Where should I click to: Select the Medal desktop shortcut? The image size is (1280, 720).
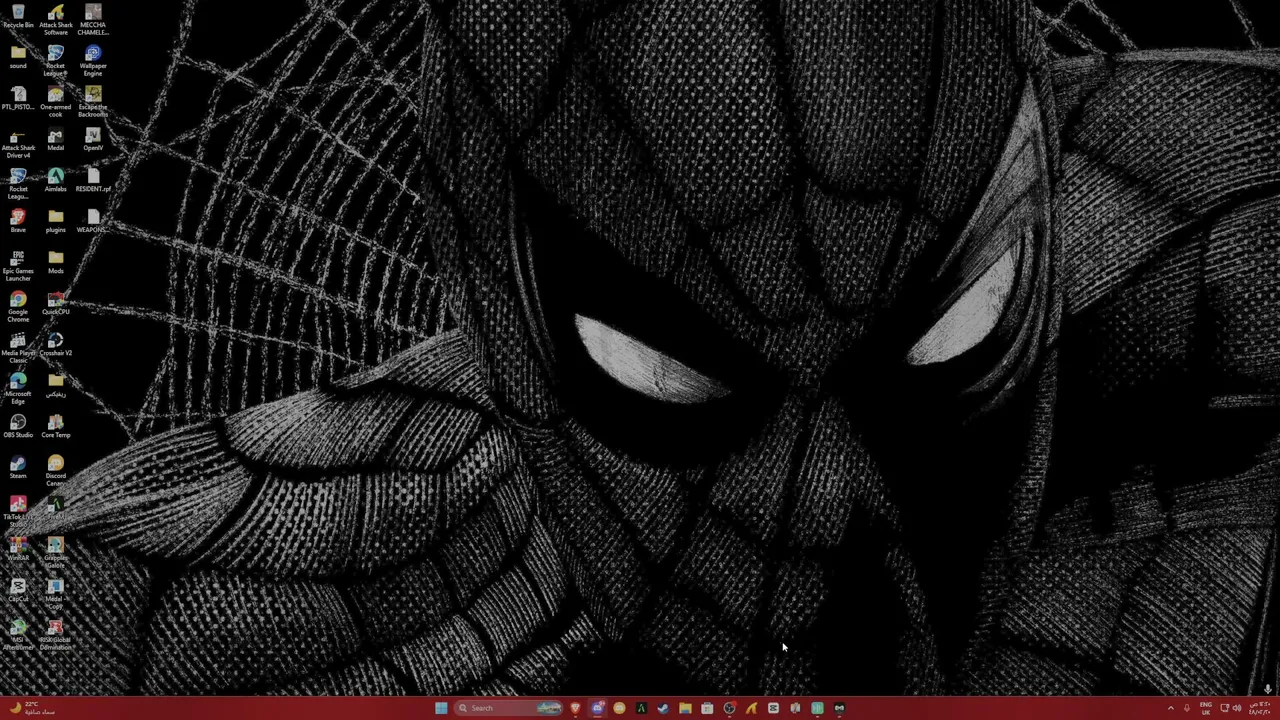click(56, 139)
